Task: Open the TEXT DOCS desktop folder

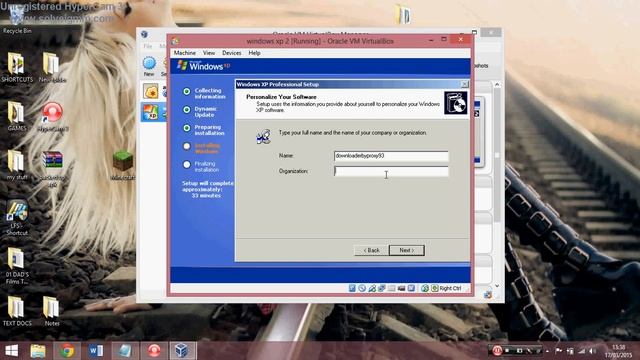Action: pos(17,311)
